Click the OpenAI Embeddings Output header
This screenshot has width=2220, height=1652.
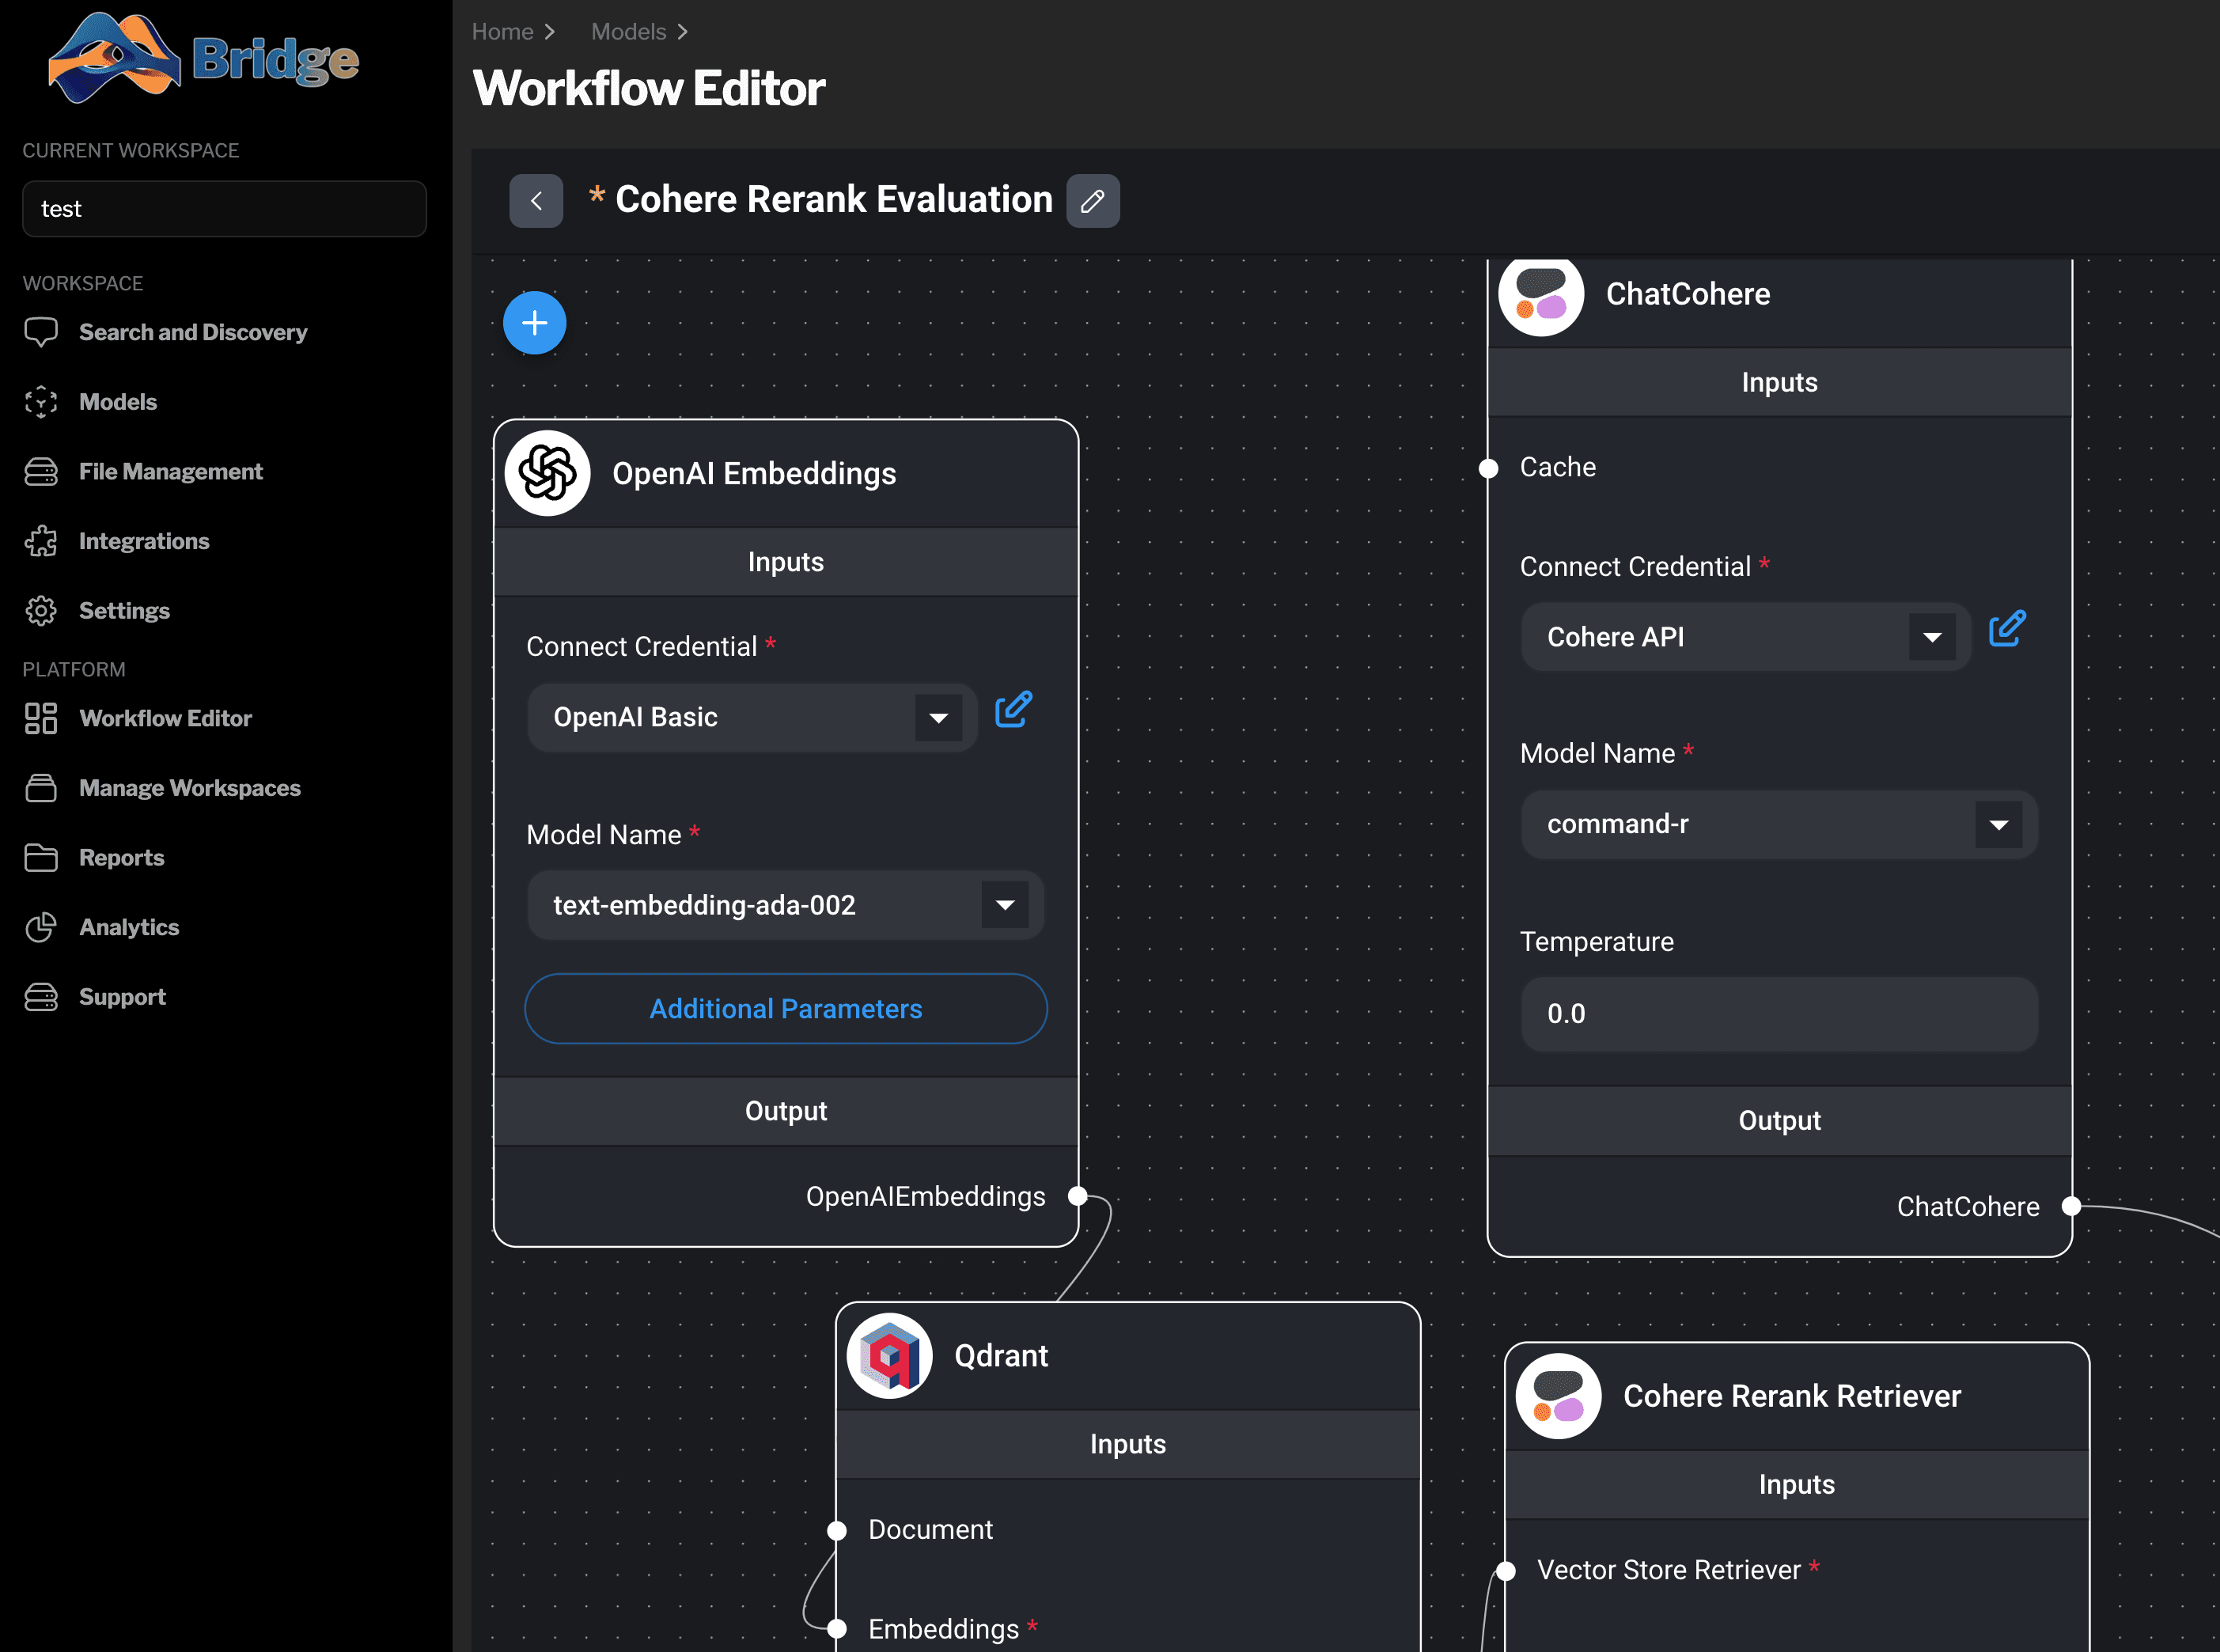[x=786, y=1111]
